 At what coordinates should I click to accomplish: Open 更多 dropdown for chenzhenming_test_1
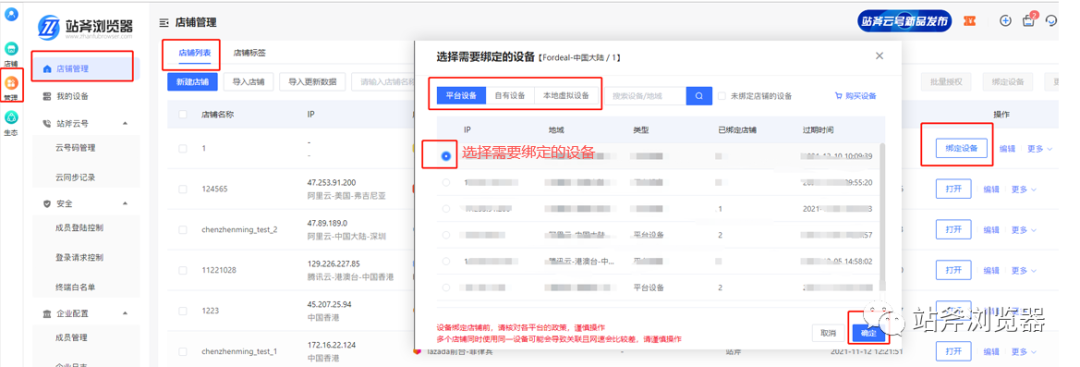(x=1024, y=351)
